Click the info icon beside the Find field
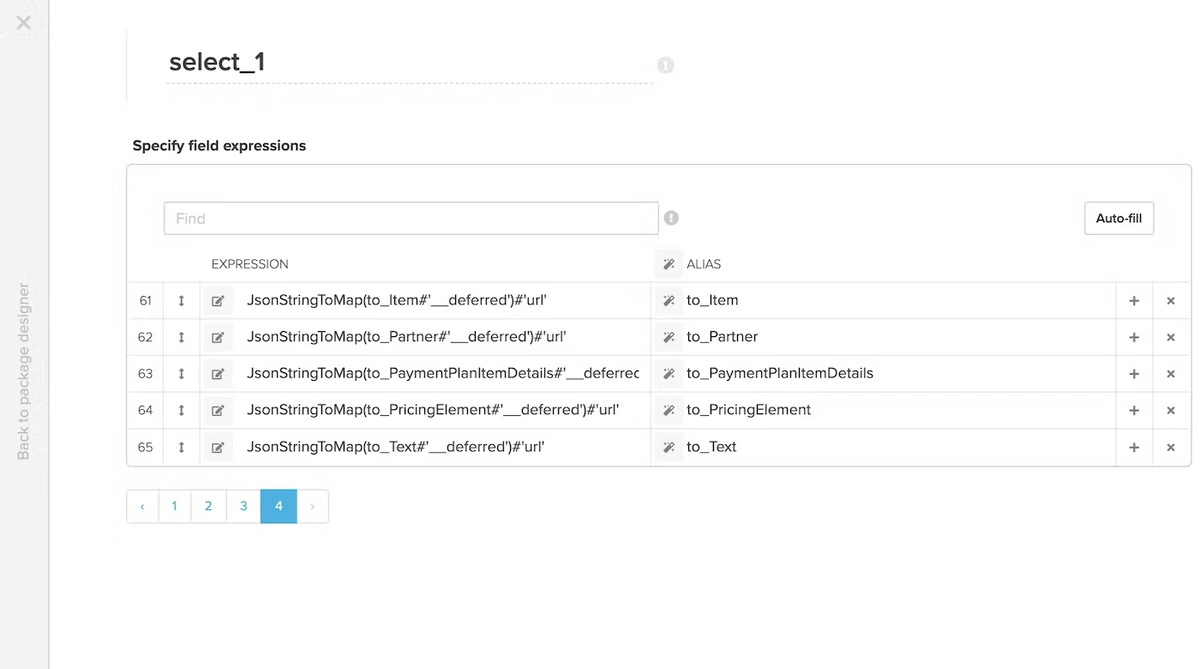 pos(671,218)
